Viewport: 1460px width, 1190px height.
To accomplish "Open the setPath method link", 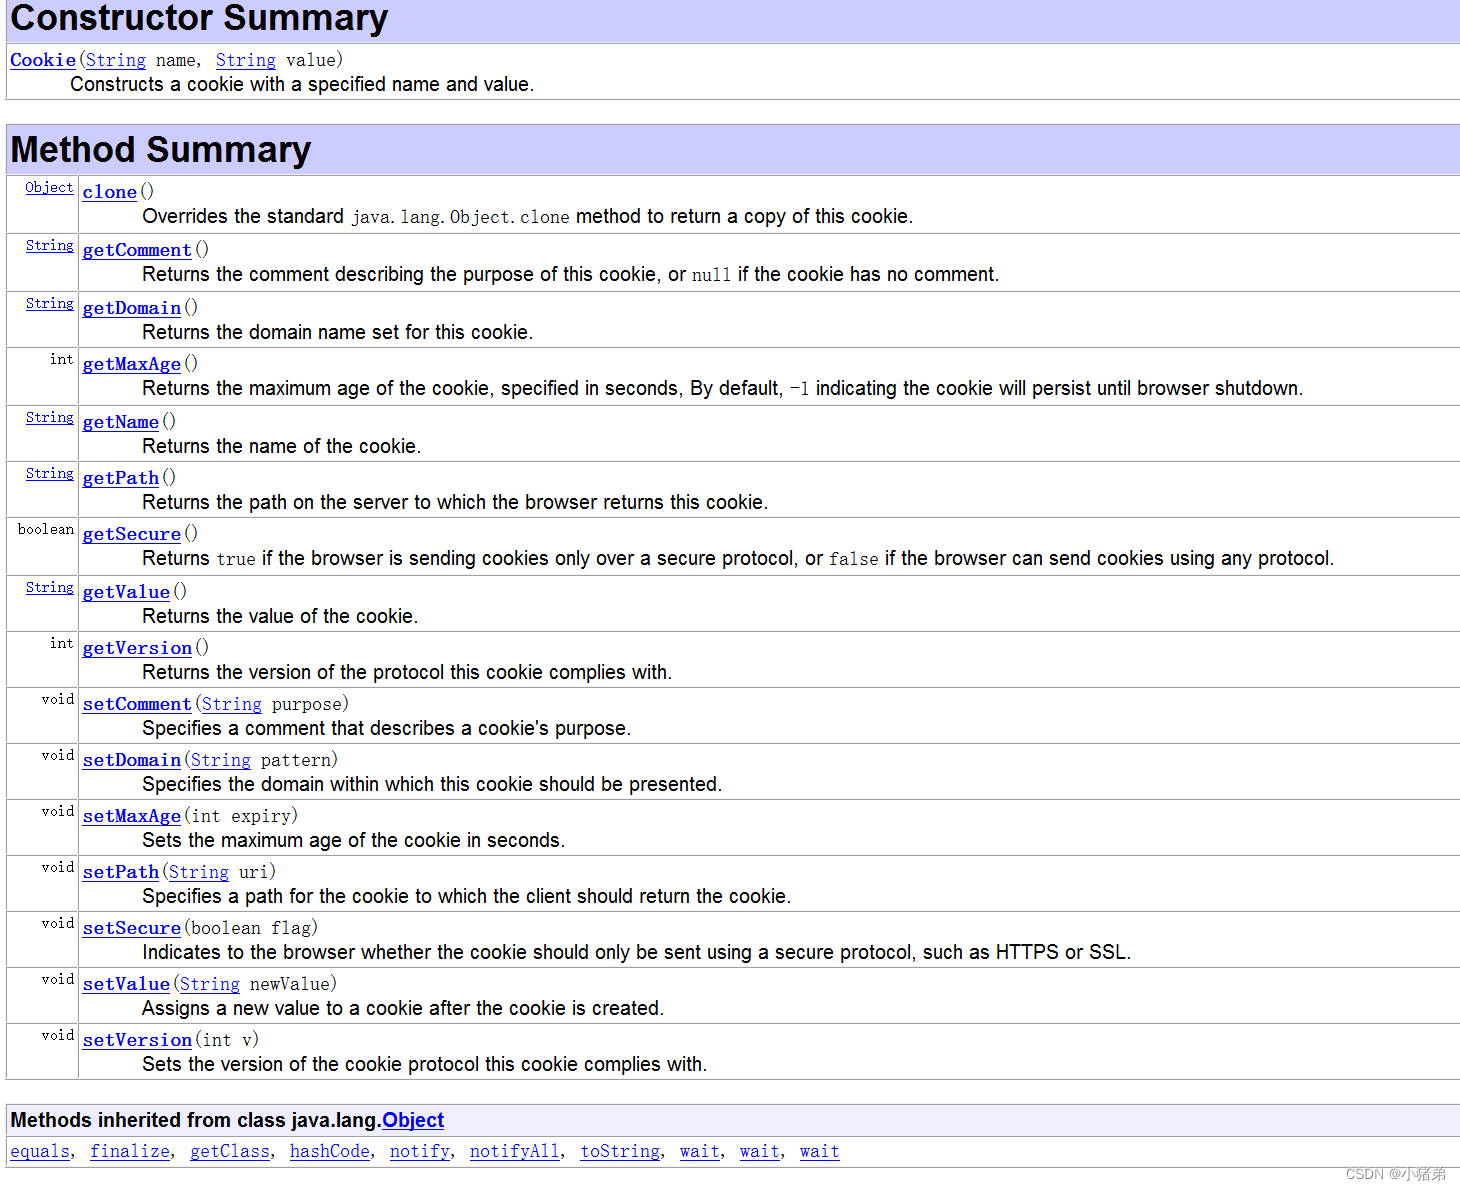I will (121, 872).
